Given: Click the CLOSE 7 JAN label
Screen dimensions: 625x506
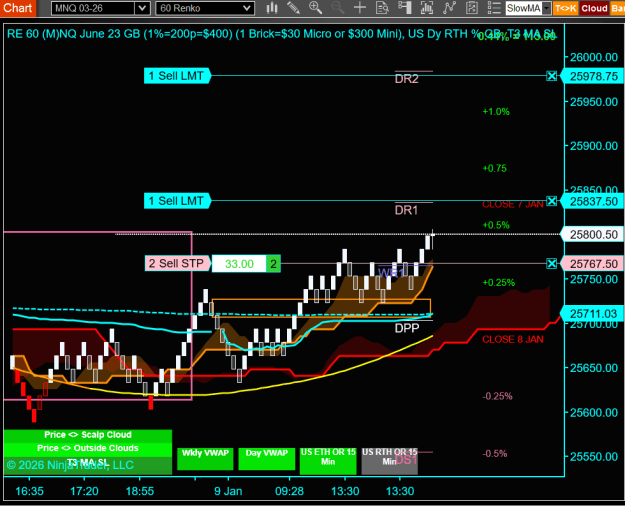Looking at the screenshot, I should pos(513,205).
